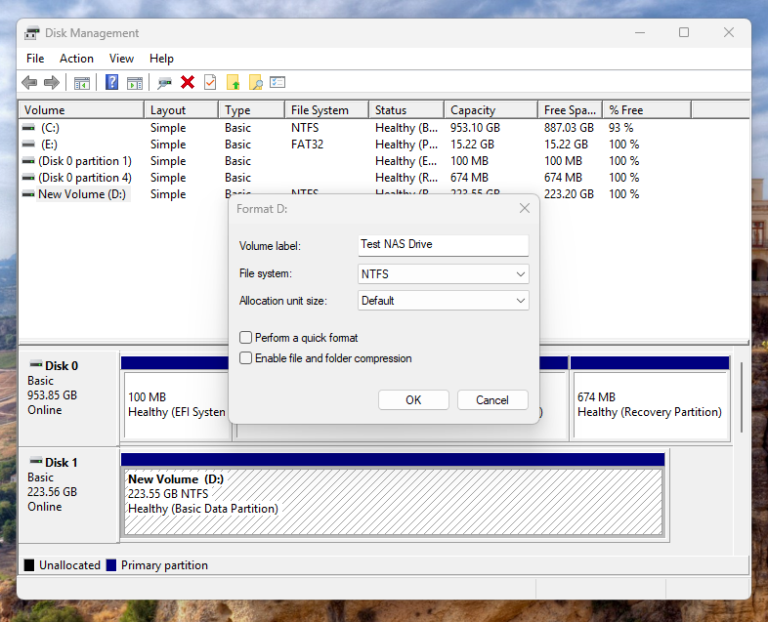Enable Perform a quick format checkbox
The width and height of the screenshot is (768, 622).
(x=246, y=338)
